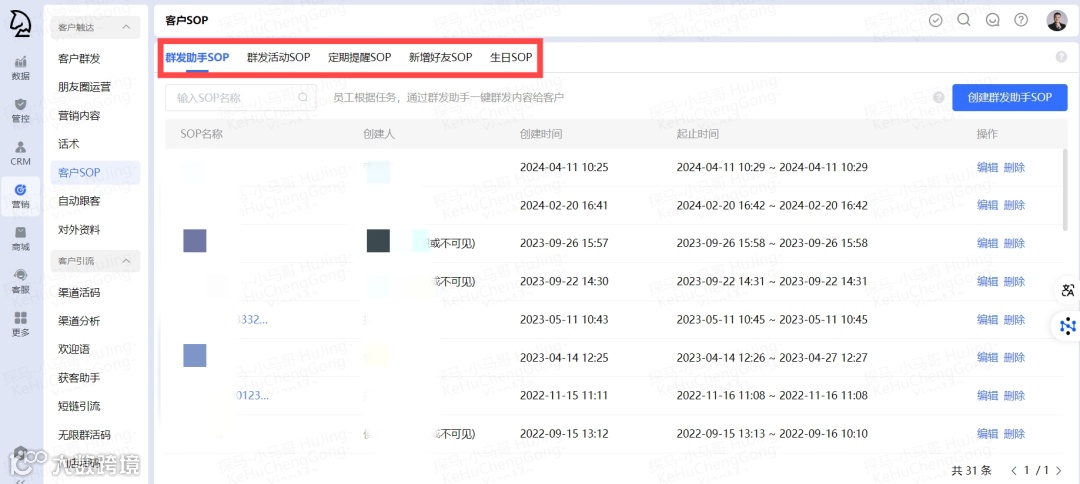Viewport: 1080px width, 484px height.
Task: Click help icon beside 创建群发助手SOP button
Action: [x=938, y=98]
